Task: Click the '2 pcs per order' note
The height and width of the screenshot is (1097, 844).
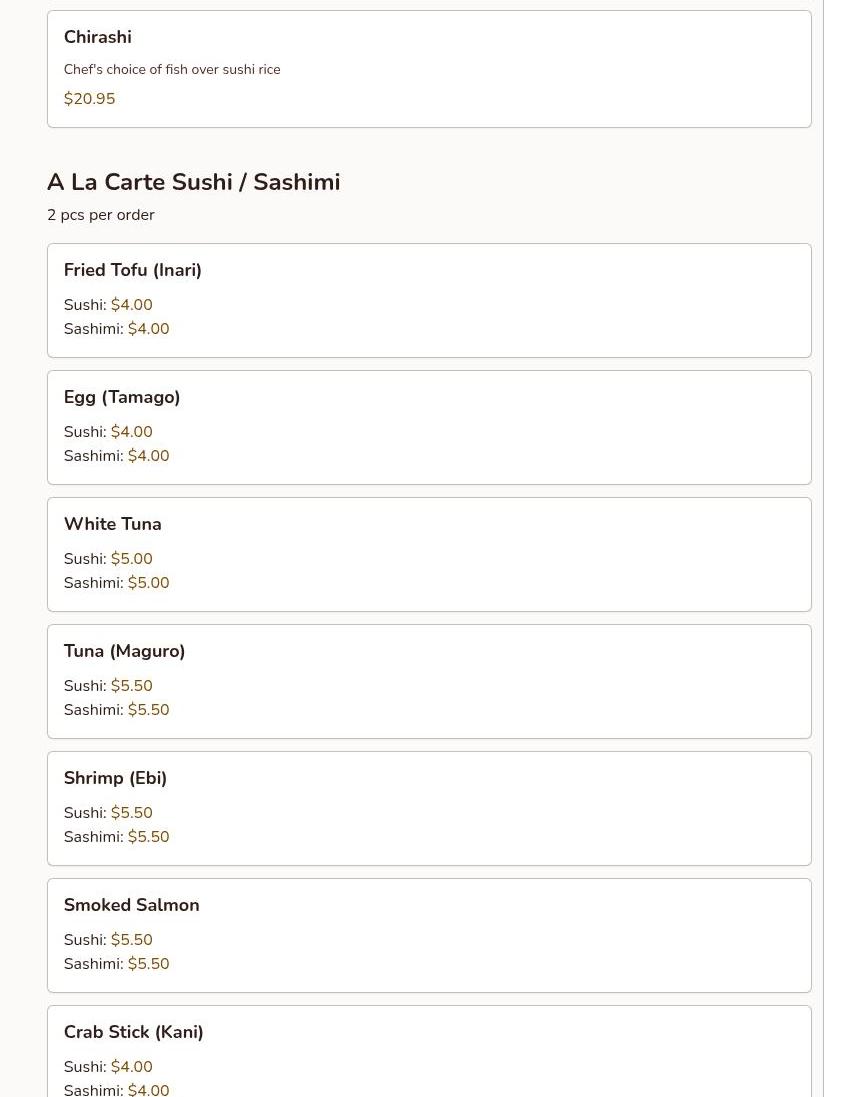Action: click(100, 215)
